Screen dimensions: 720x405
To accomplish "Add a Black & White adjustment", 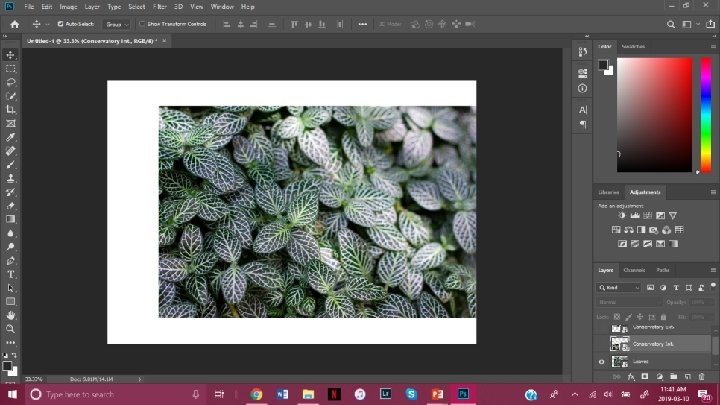I will pyautogui.click(x=641, y=230).
